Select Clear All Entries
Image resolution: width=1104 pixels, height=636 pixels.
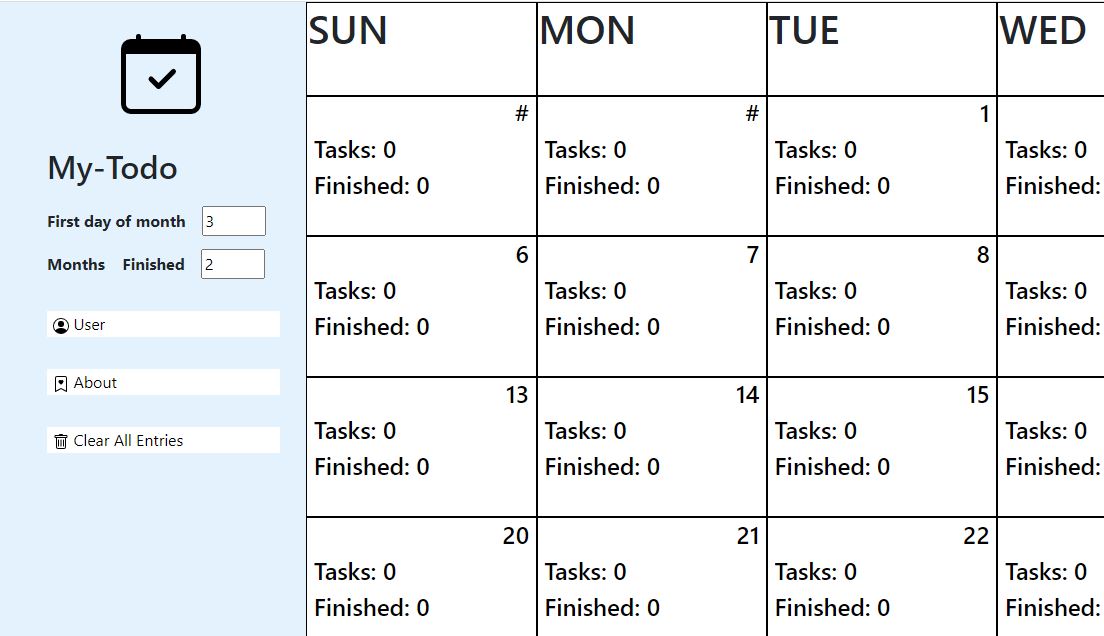click(x=163, y=439)
